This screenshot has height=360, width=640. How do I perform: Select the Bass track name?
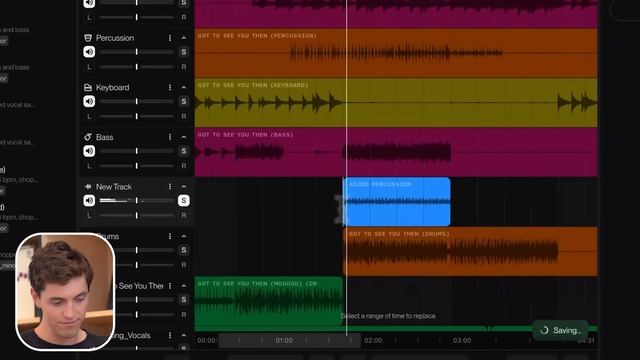pos(104,137)
